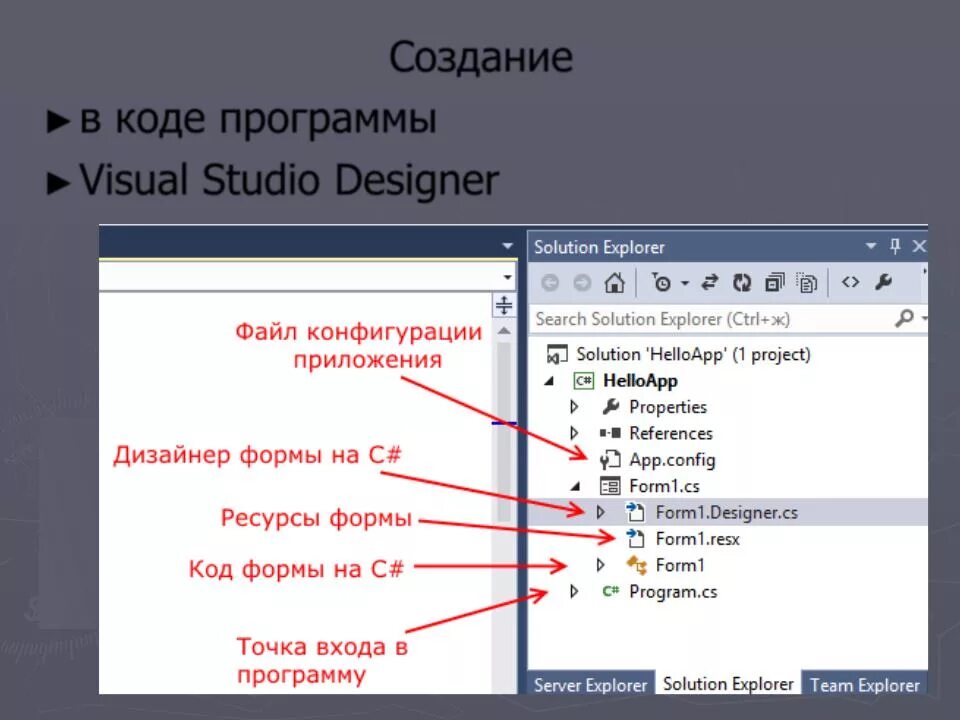Click the file icon beside Form1.resx
The image size is (960, 720).
(636, 538)
